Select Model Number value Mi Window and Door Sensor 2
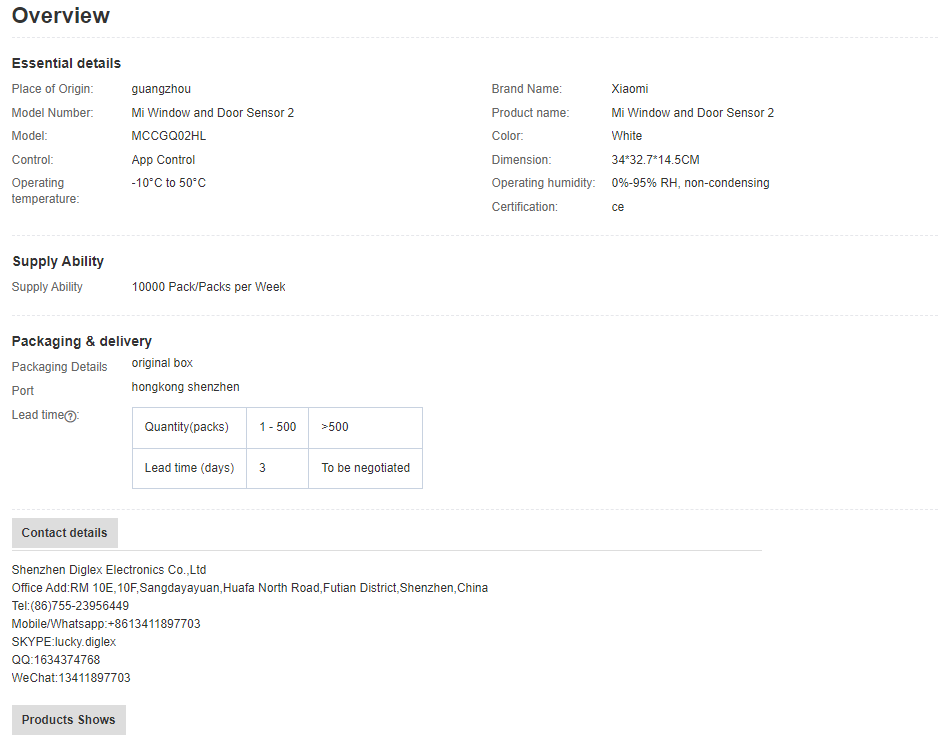 click(x=213, y=113)
